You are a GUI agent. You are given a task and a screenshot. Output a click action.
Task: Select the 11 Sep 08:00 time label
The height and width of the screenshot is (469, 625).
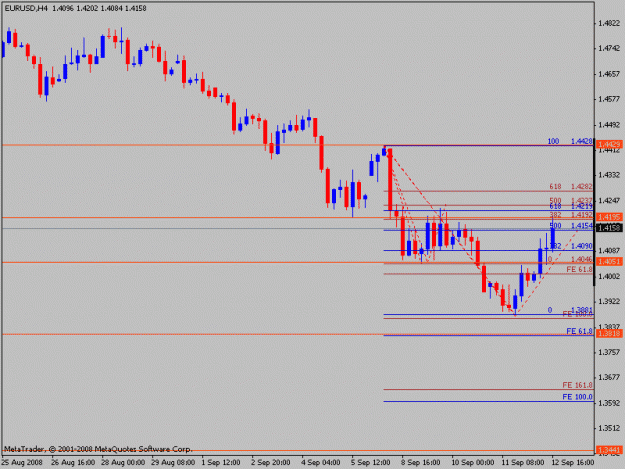(x=523, y=462)
